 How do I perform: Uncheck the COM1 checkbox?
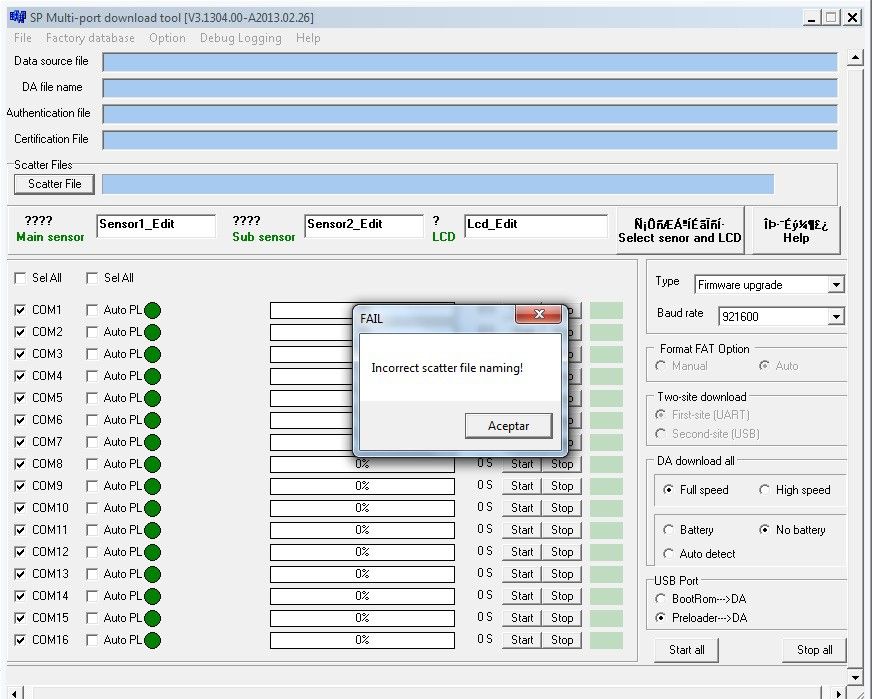20,310
